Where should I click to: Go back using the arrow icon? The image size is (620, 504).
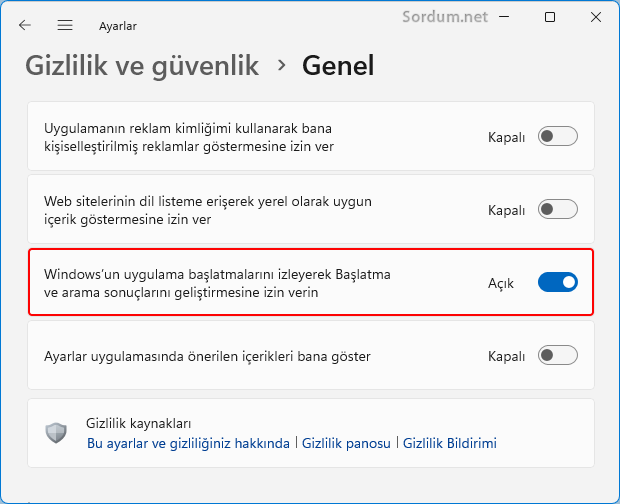pyautogui.click(x=25, y=25)
